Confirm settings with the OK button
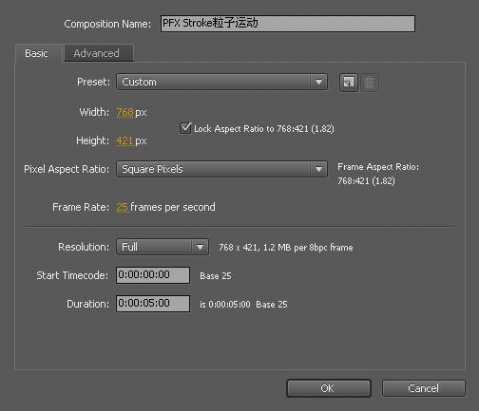The width and height of the screenshot is (479, 411). 329,388
